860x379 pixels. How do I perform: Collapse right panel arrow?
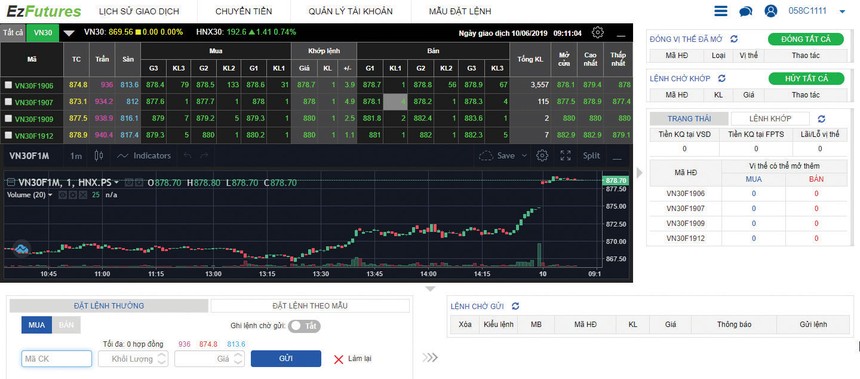point(639,173)
